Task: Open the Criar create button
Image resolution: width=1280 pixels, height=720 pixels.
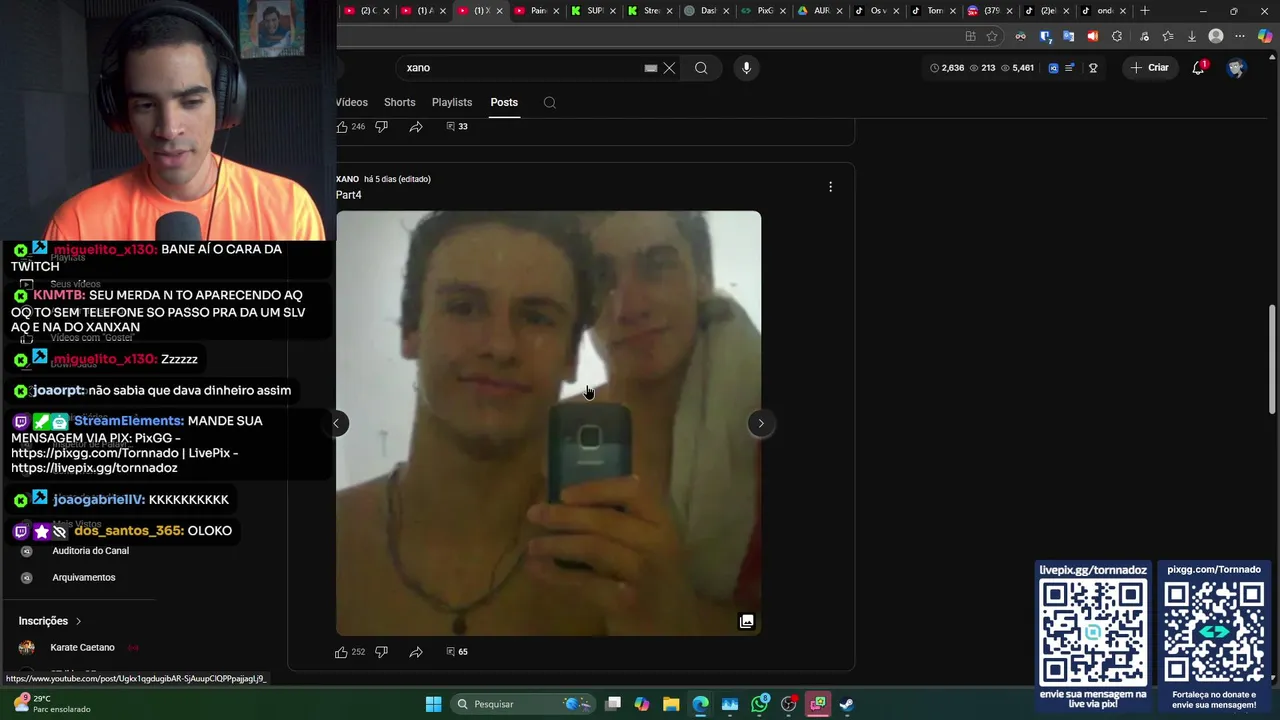Action: pos(1149,68)
